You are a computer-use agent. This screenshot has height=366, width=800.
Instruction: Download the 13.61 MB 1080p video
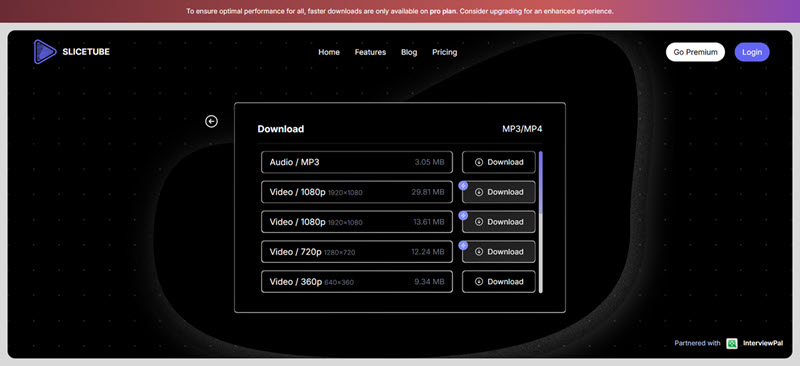tap(499, 222)
